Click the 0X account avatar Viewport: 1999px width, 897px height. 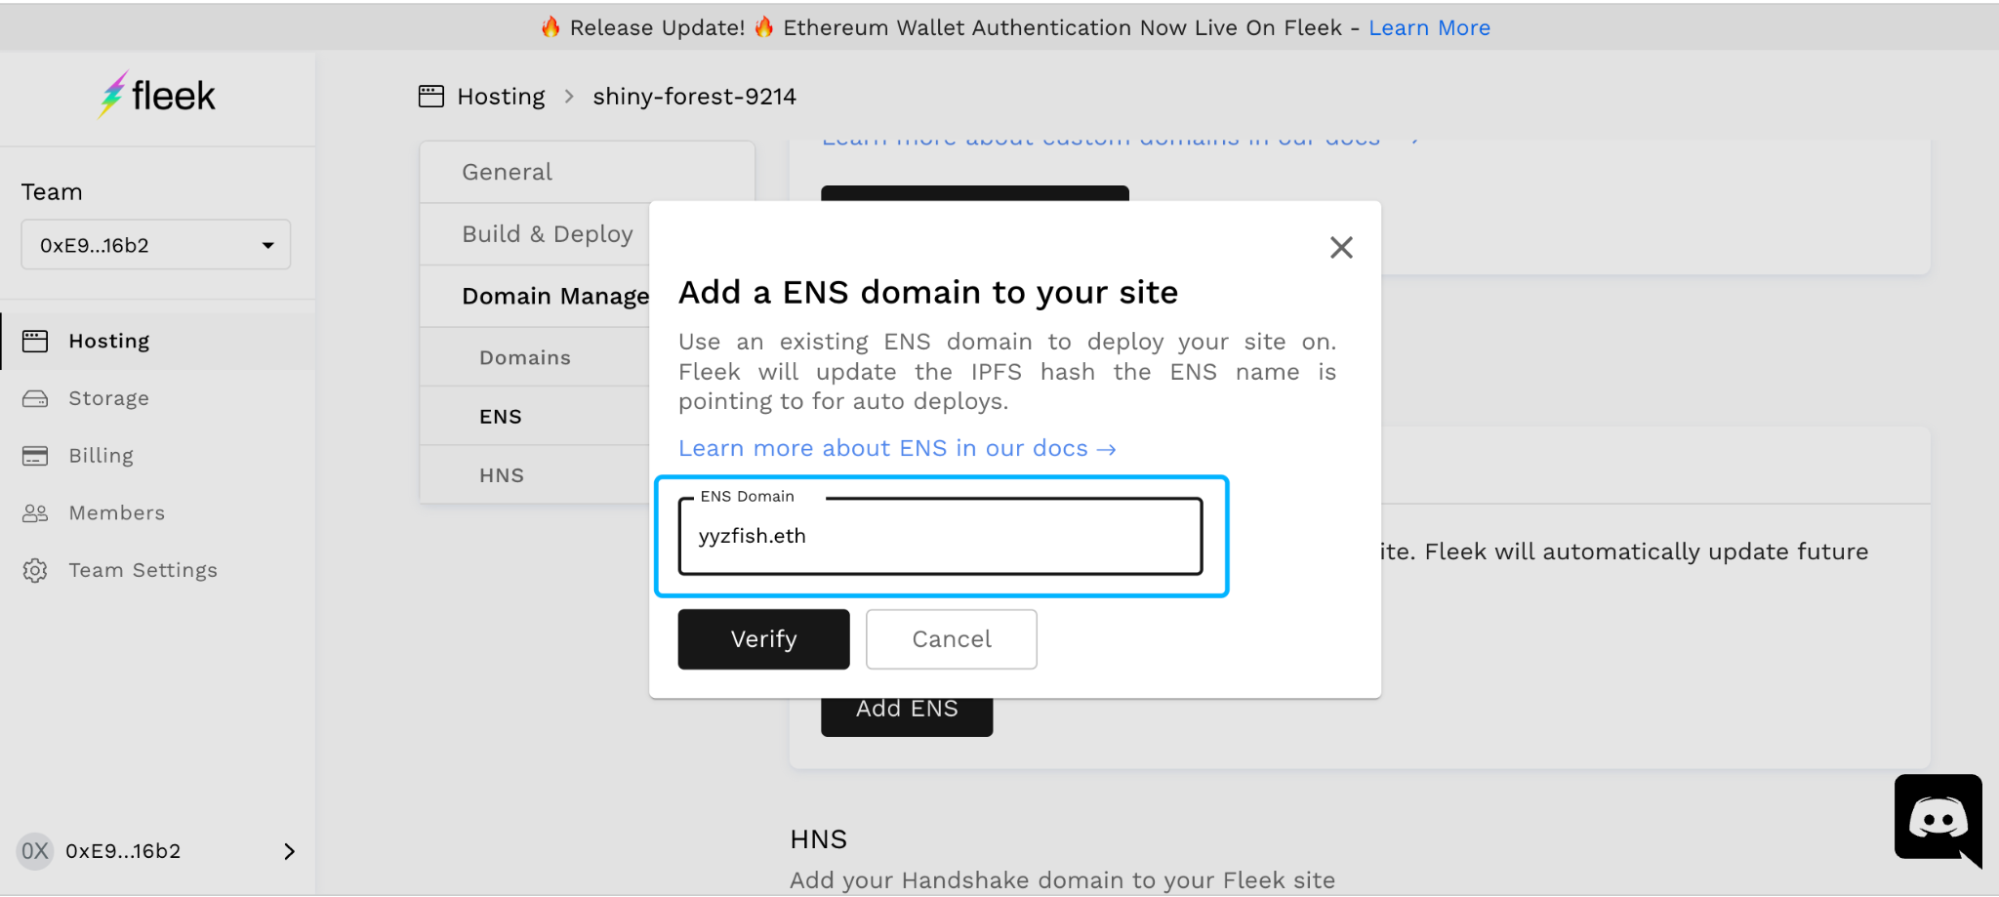click(35, 851)
